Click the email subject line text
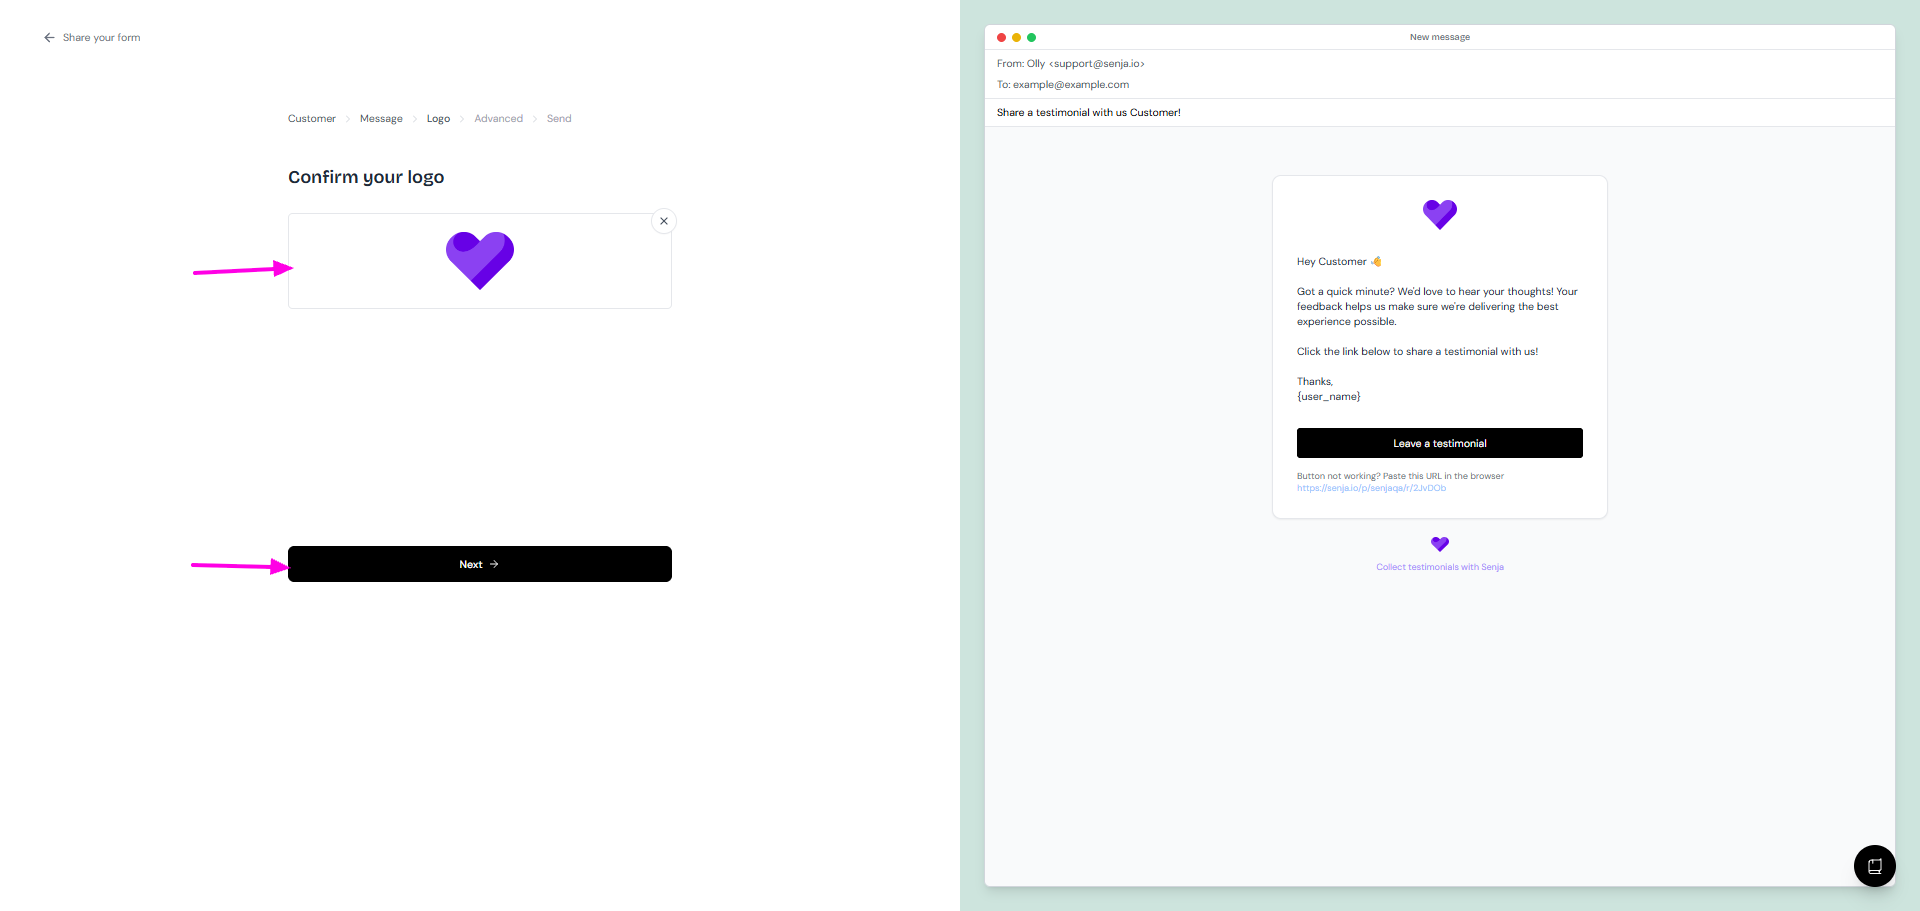This screenshot has height=911, width=1920. pyautogui.click(x=1088, y=113)
